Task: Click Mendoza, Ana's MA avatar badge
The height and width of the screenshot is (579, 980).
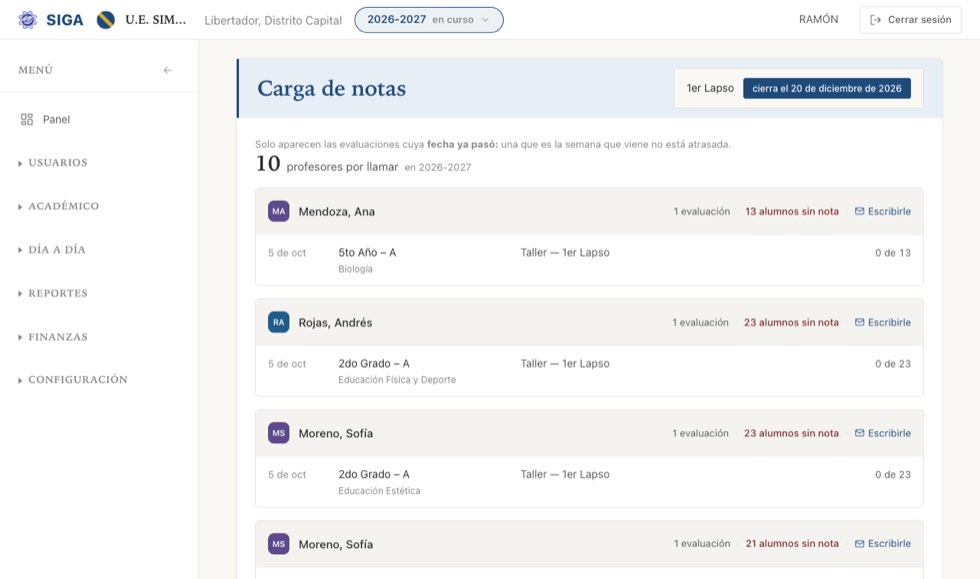Action: (x=279, y=211)
